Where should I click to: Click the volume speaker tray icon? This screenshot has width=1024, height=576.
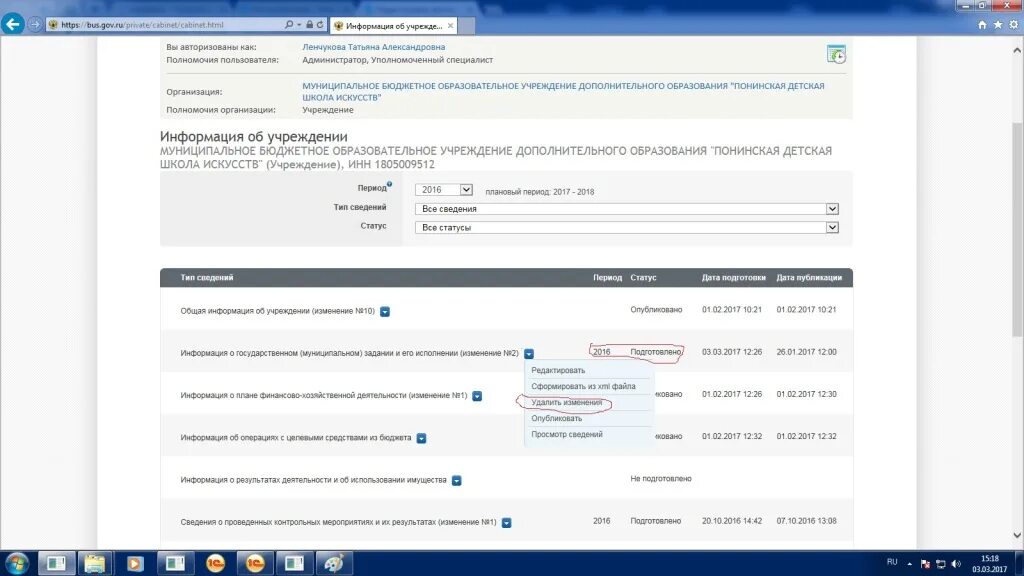pyautogui.click(x=956, y=564)
